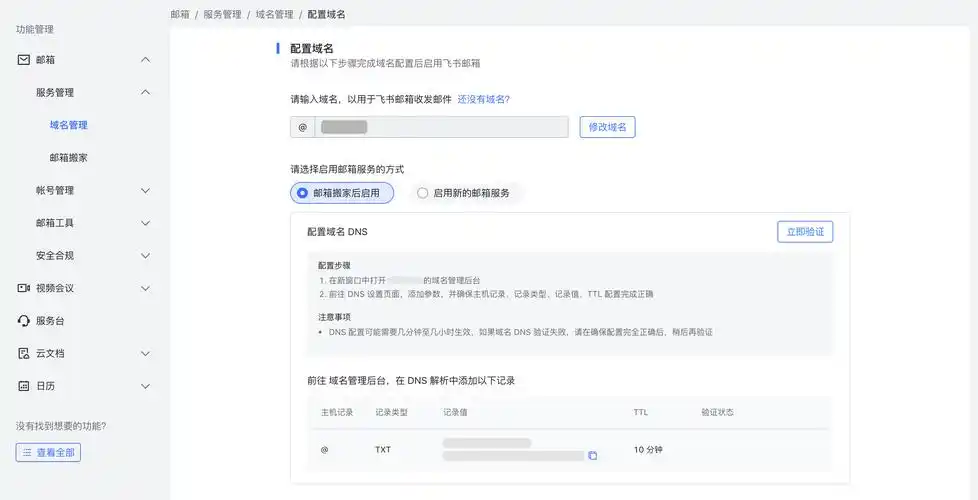Open 域名管理 in sidebar

[69, 125]
